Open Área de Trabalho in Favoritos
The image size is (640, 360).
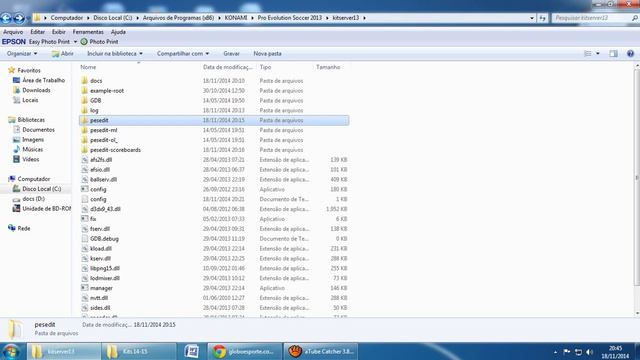coord(43,80)
